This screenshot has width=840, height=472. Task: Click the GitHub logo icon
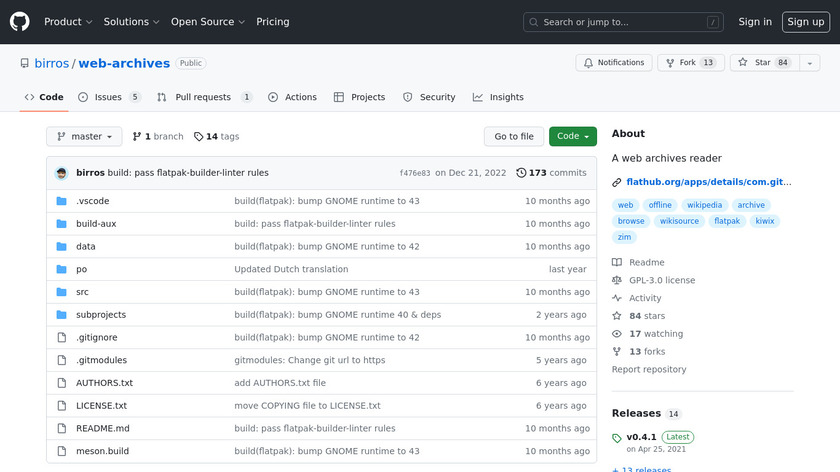click(x=20, y=21)
